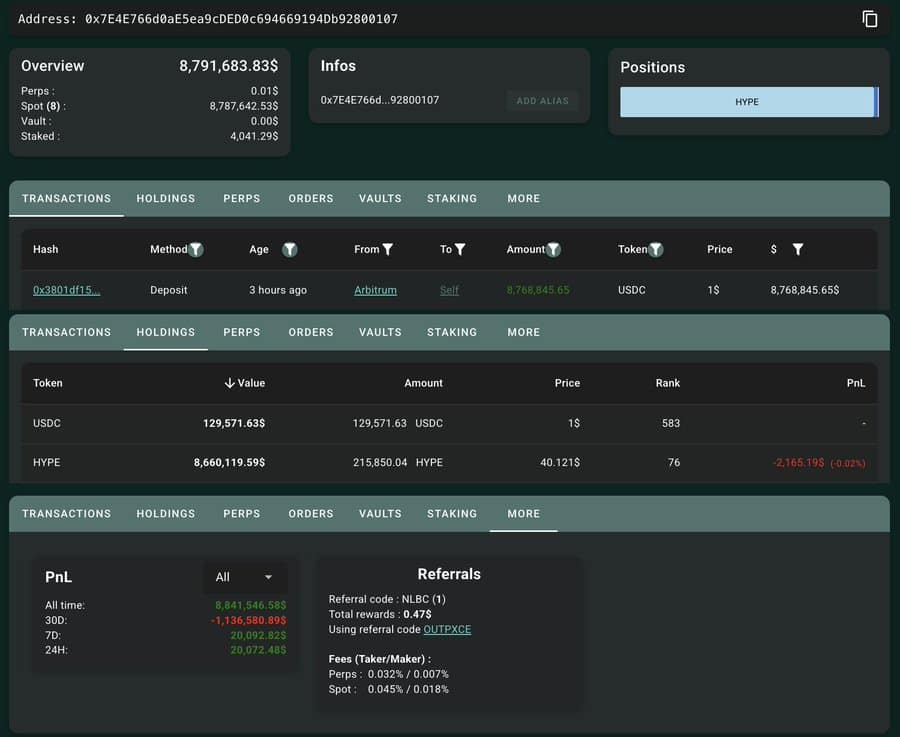Open the Token column filter icon
This screenshot has width=900, height=737.
[x=655, y=249]
